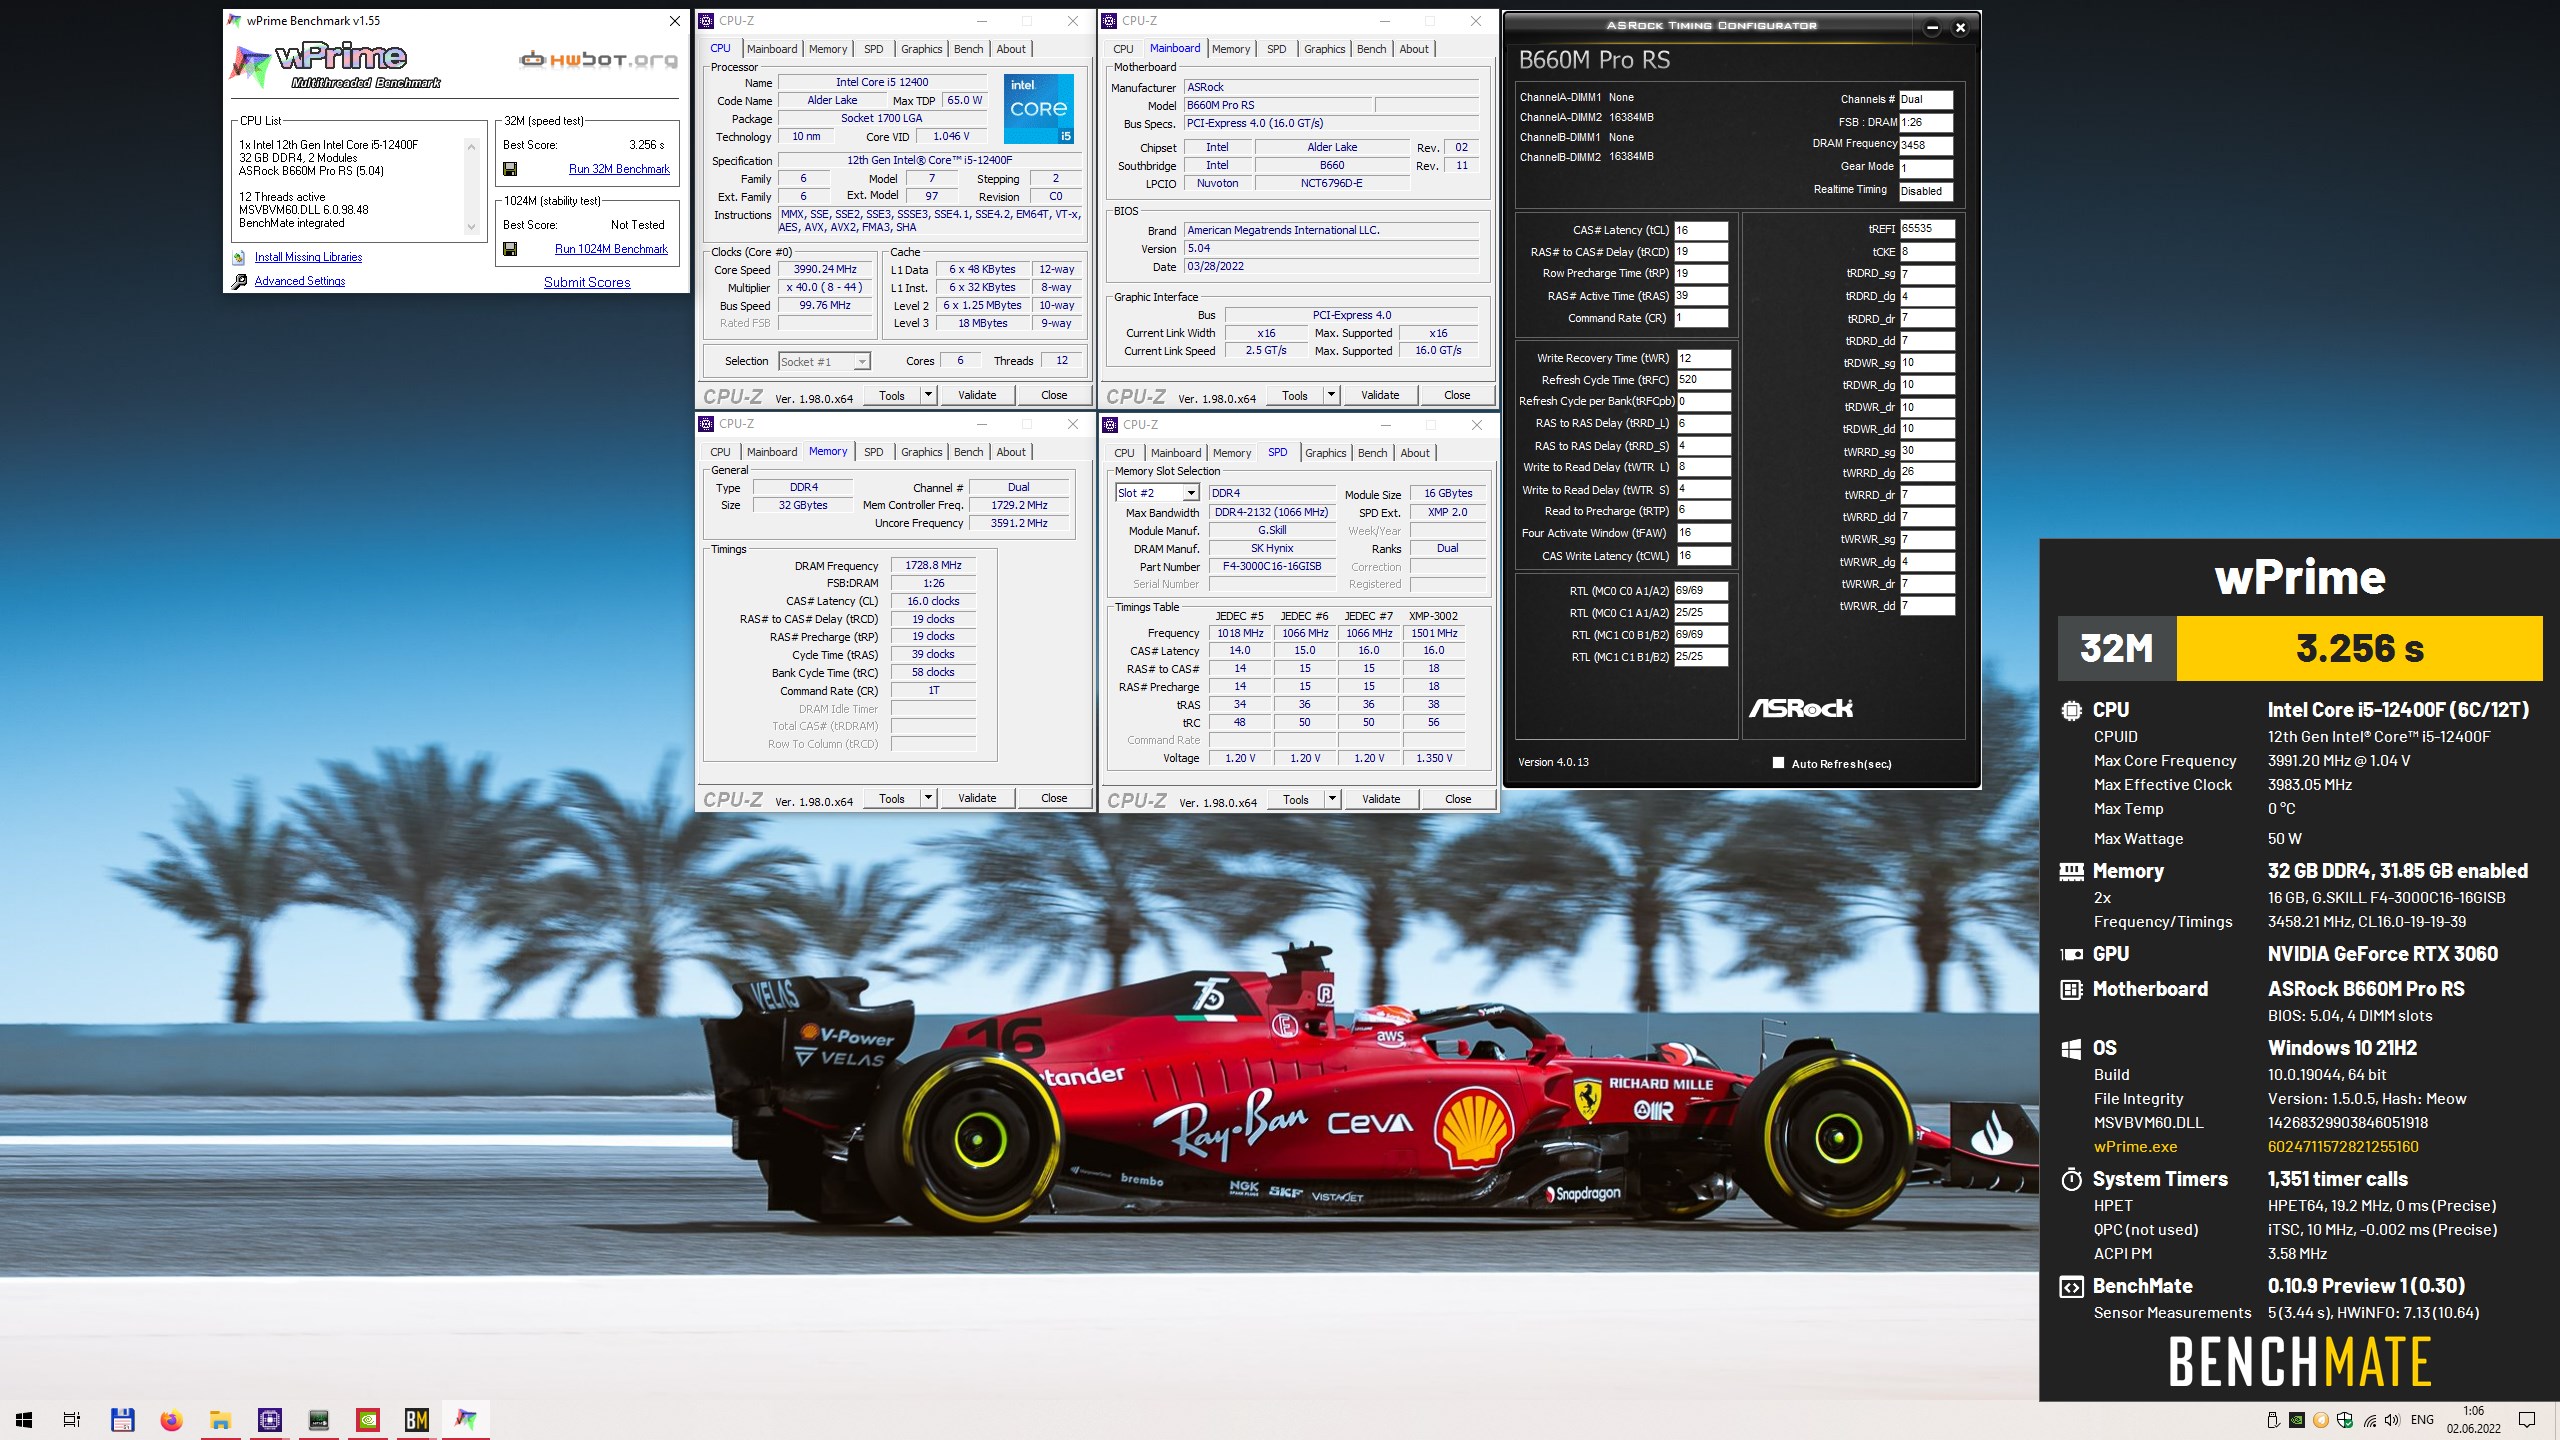Click the ENG language indicator
The width and height of the screenshot is (2560, 1440).
2422,1420
